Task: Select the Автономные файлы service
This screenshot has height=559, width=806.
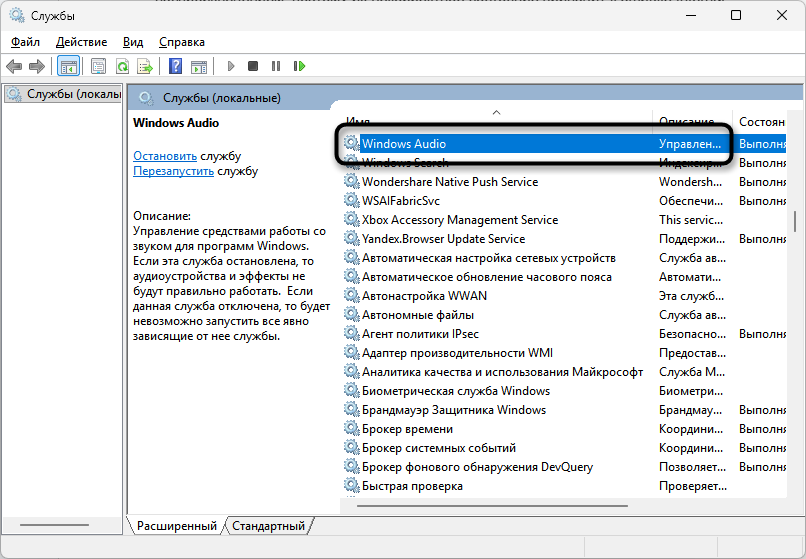Action: pos(564,315)
